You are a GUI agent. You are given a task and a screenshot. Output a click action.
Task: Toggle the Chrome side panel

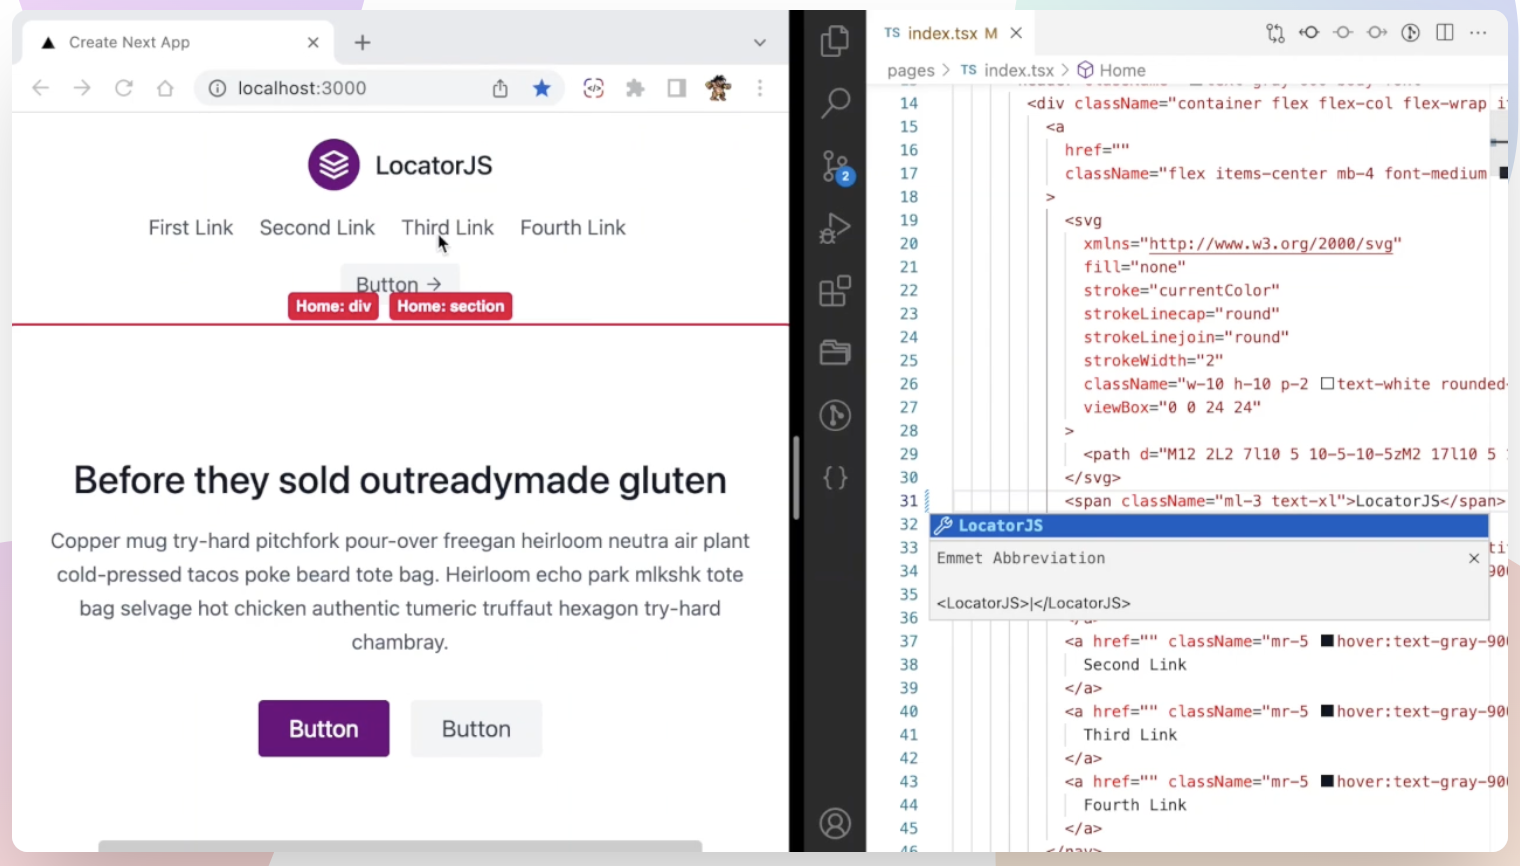tap(677, 88)
